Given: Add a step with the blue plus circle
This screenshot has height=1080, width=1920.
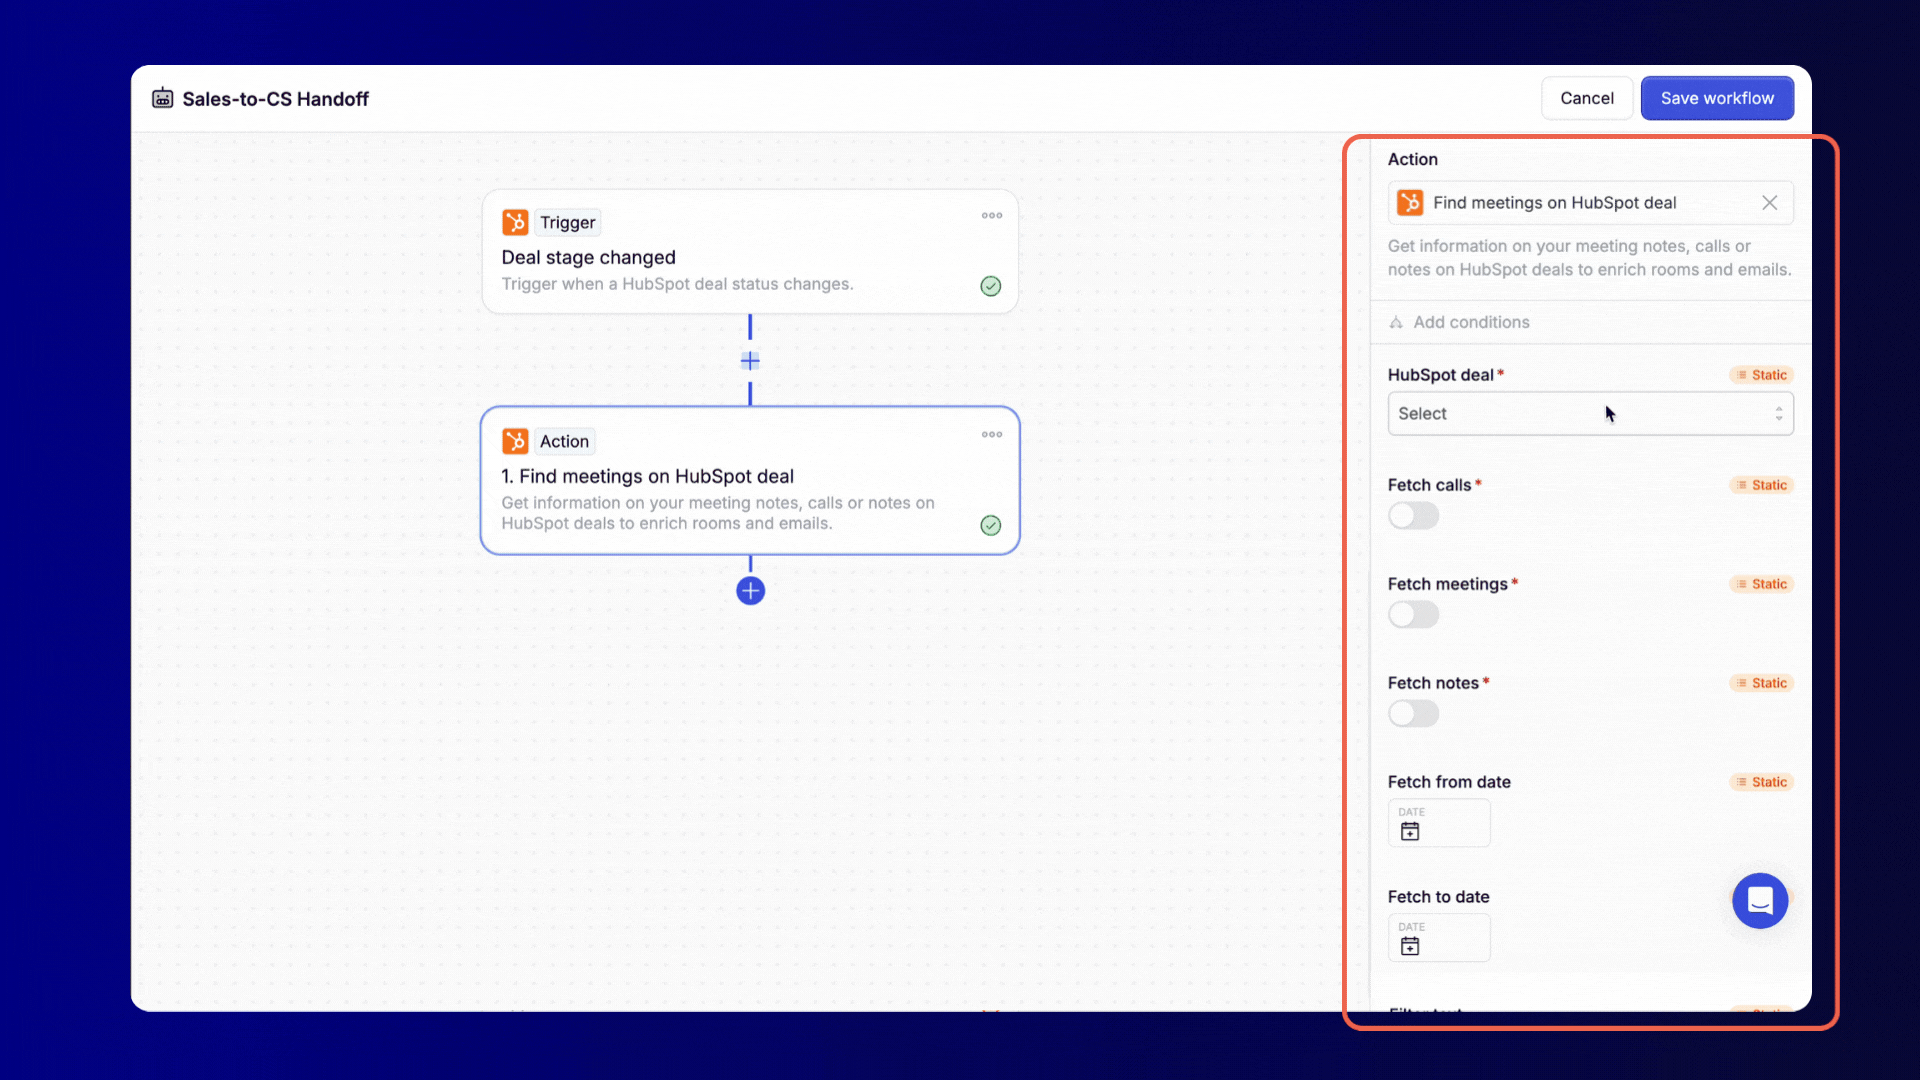Looking at the screenshot, I should pyautogui.click(x=750, y=591).
